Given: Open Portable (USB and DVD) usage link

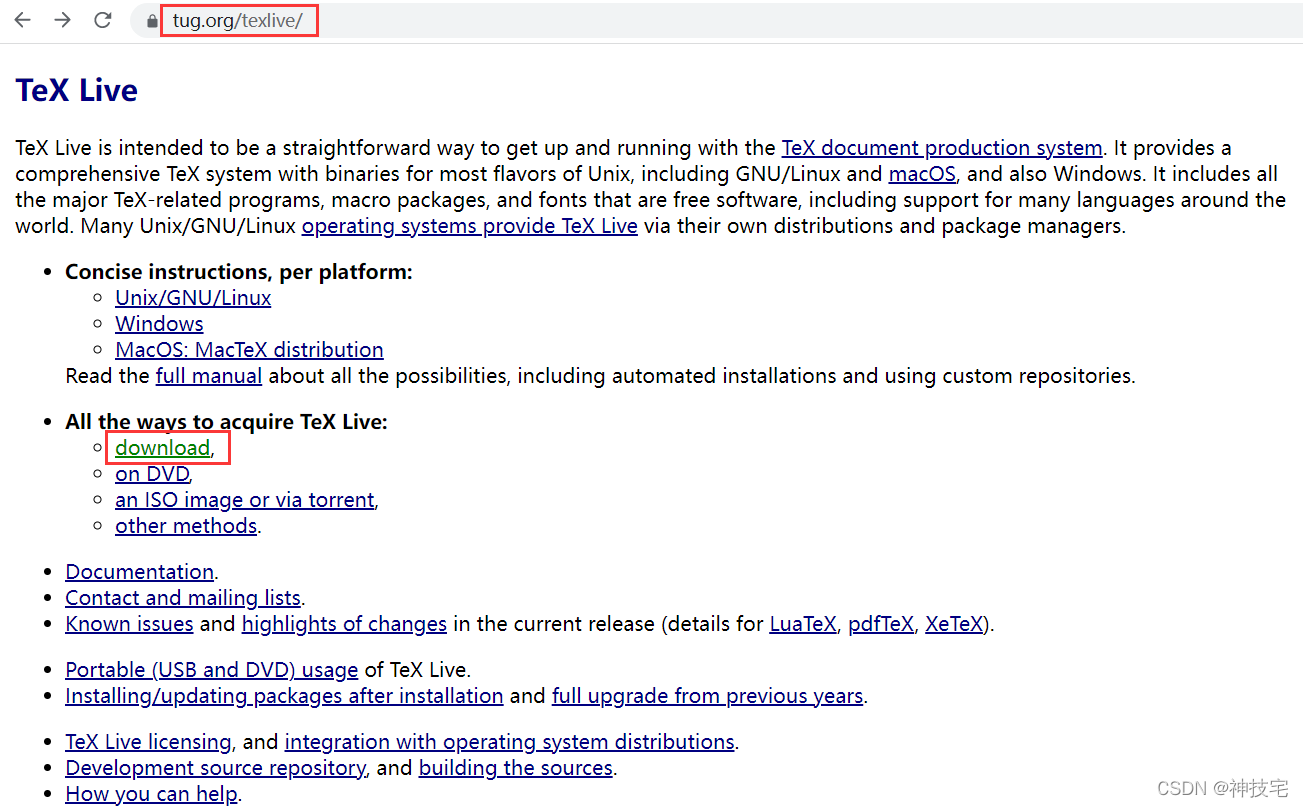Looking at the screenshot, I should 211,670.
